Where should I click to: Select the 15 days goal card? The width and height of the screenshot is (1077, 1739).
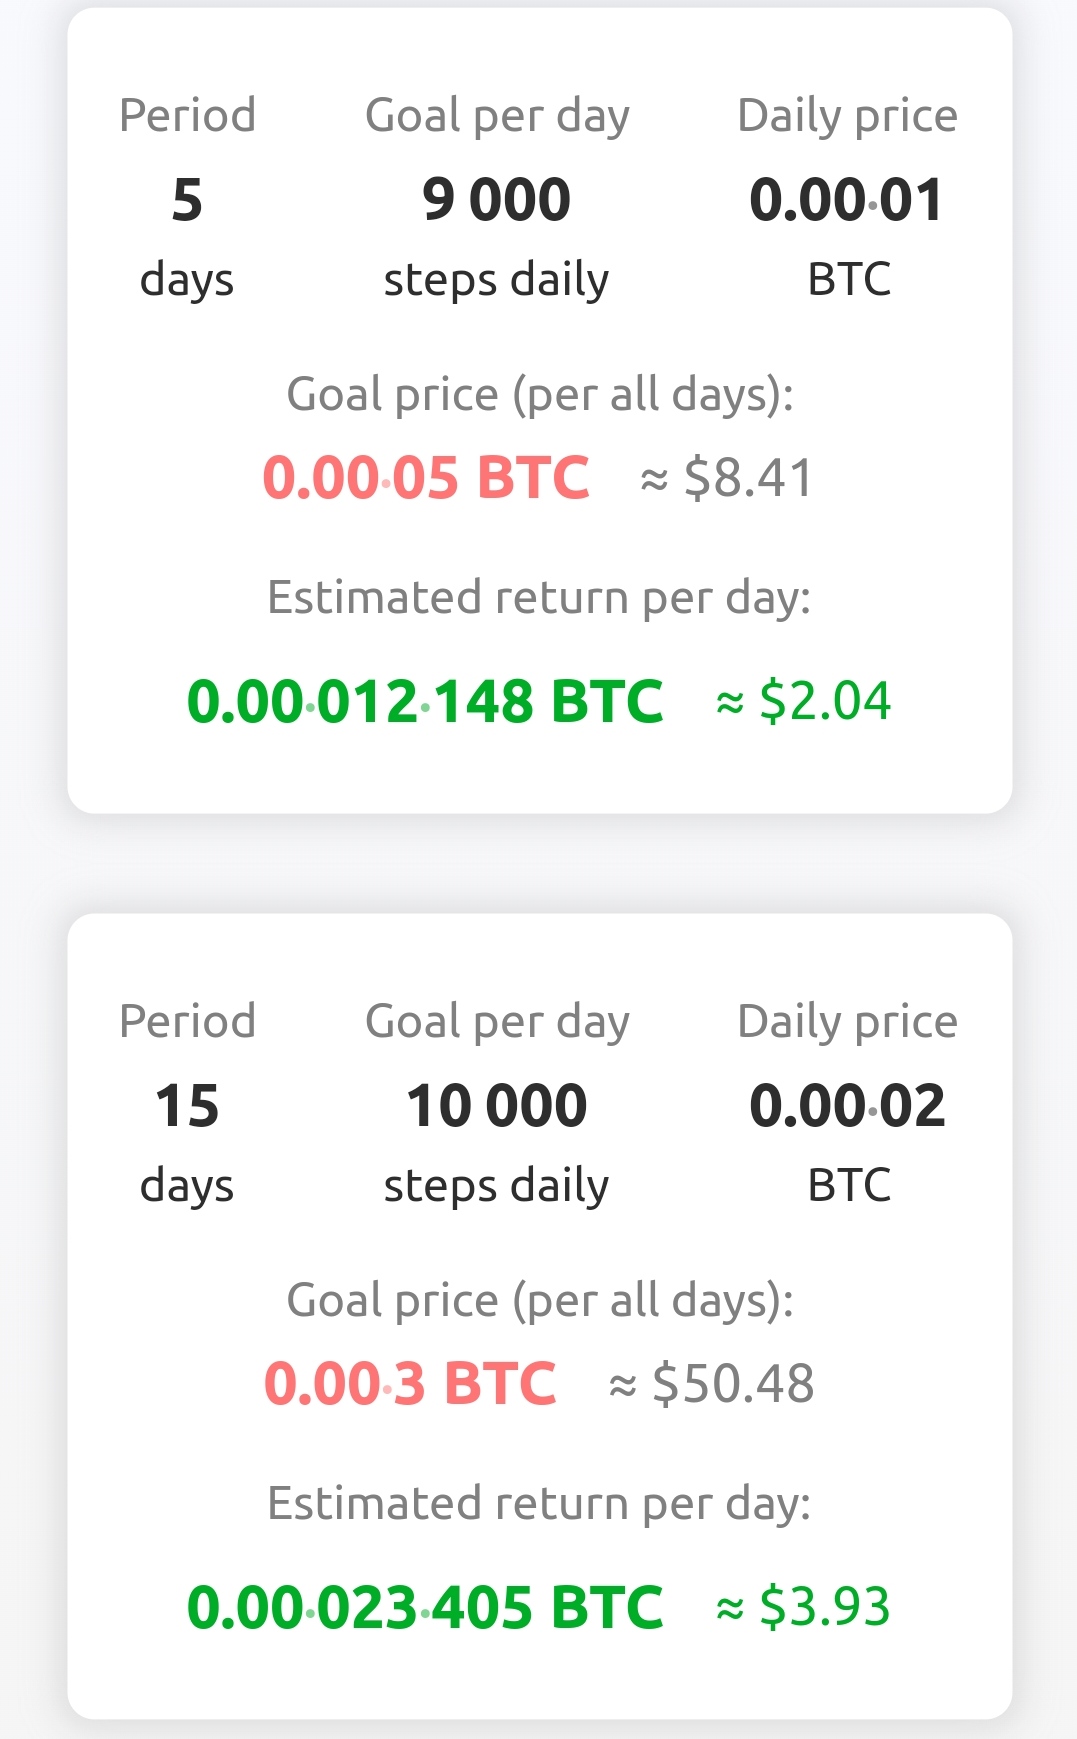tap(539, 1316)
